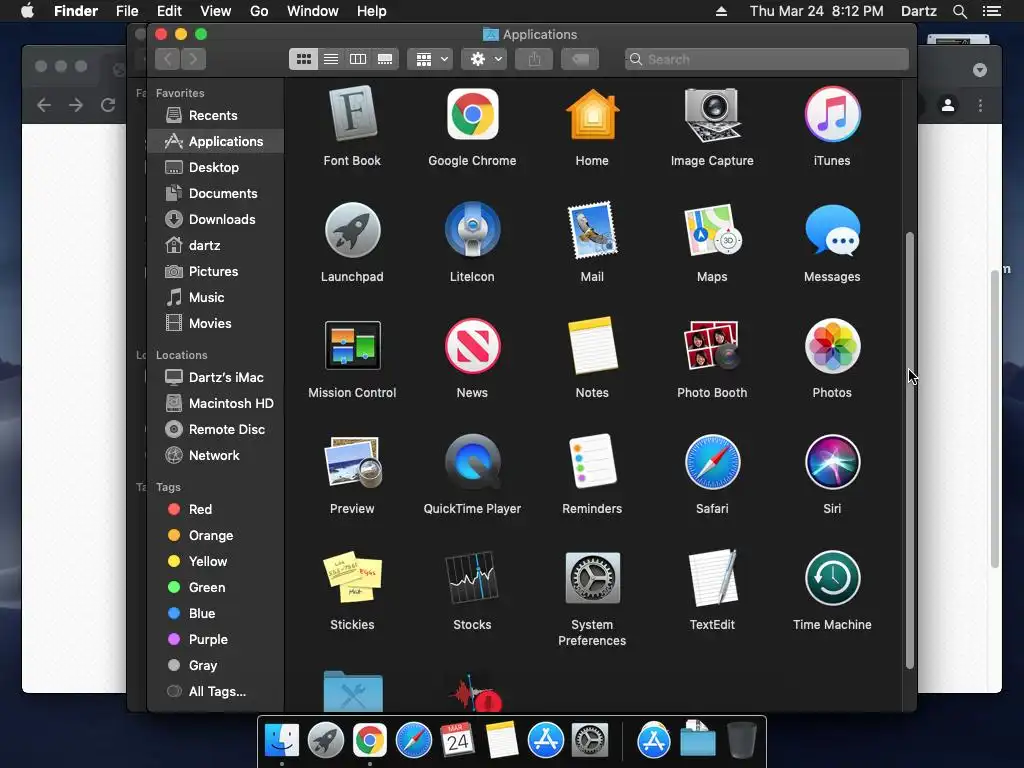
Task: Open the Apple menu
Action: (27, 11)
